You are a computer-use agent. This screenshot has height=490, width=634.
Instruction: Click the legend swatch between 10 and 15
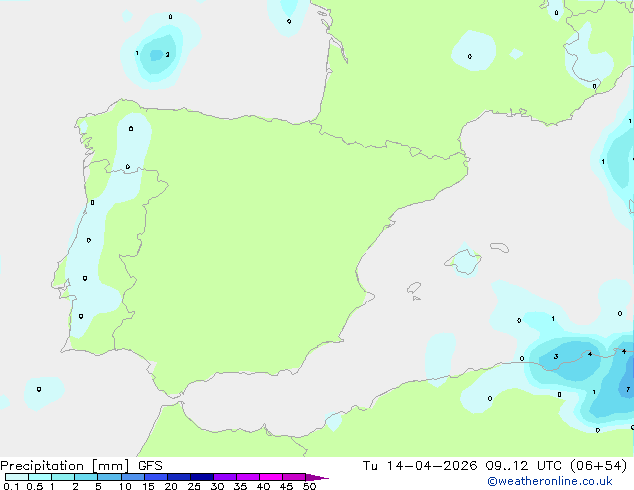[133, 477]
